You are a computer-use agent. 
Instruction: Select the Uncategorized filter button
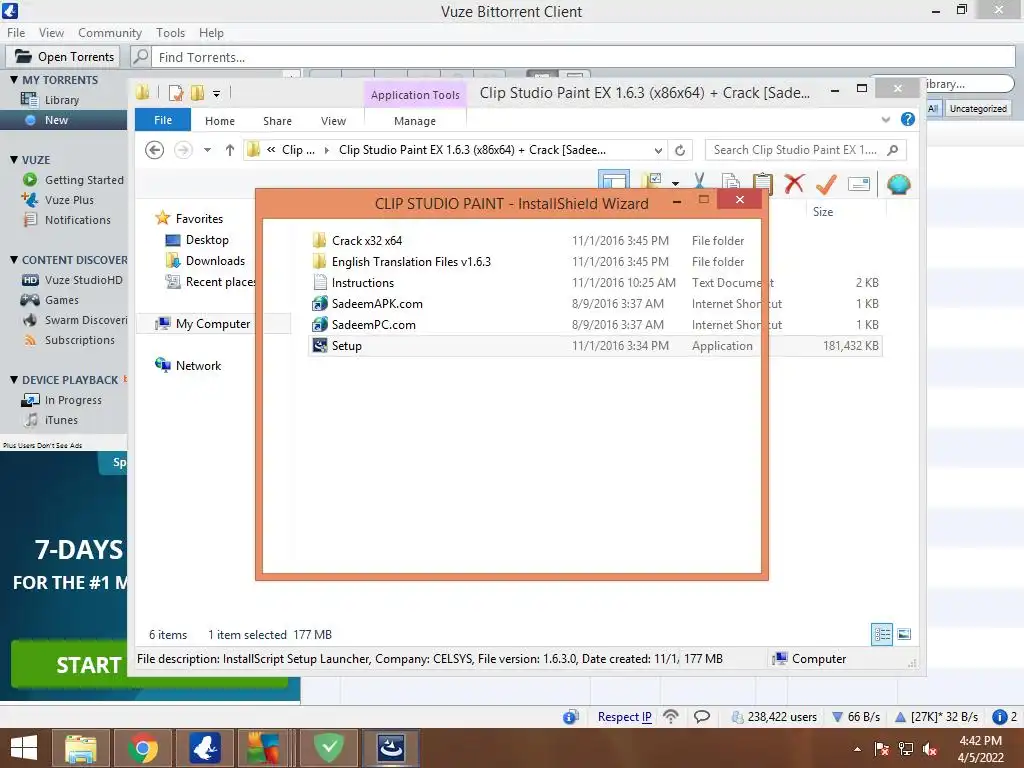978,108
